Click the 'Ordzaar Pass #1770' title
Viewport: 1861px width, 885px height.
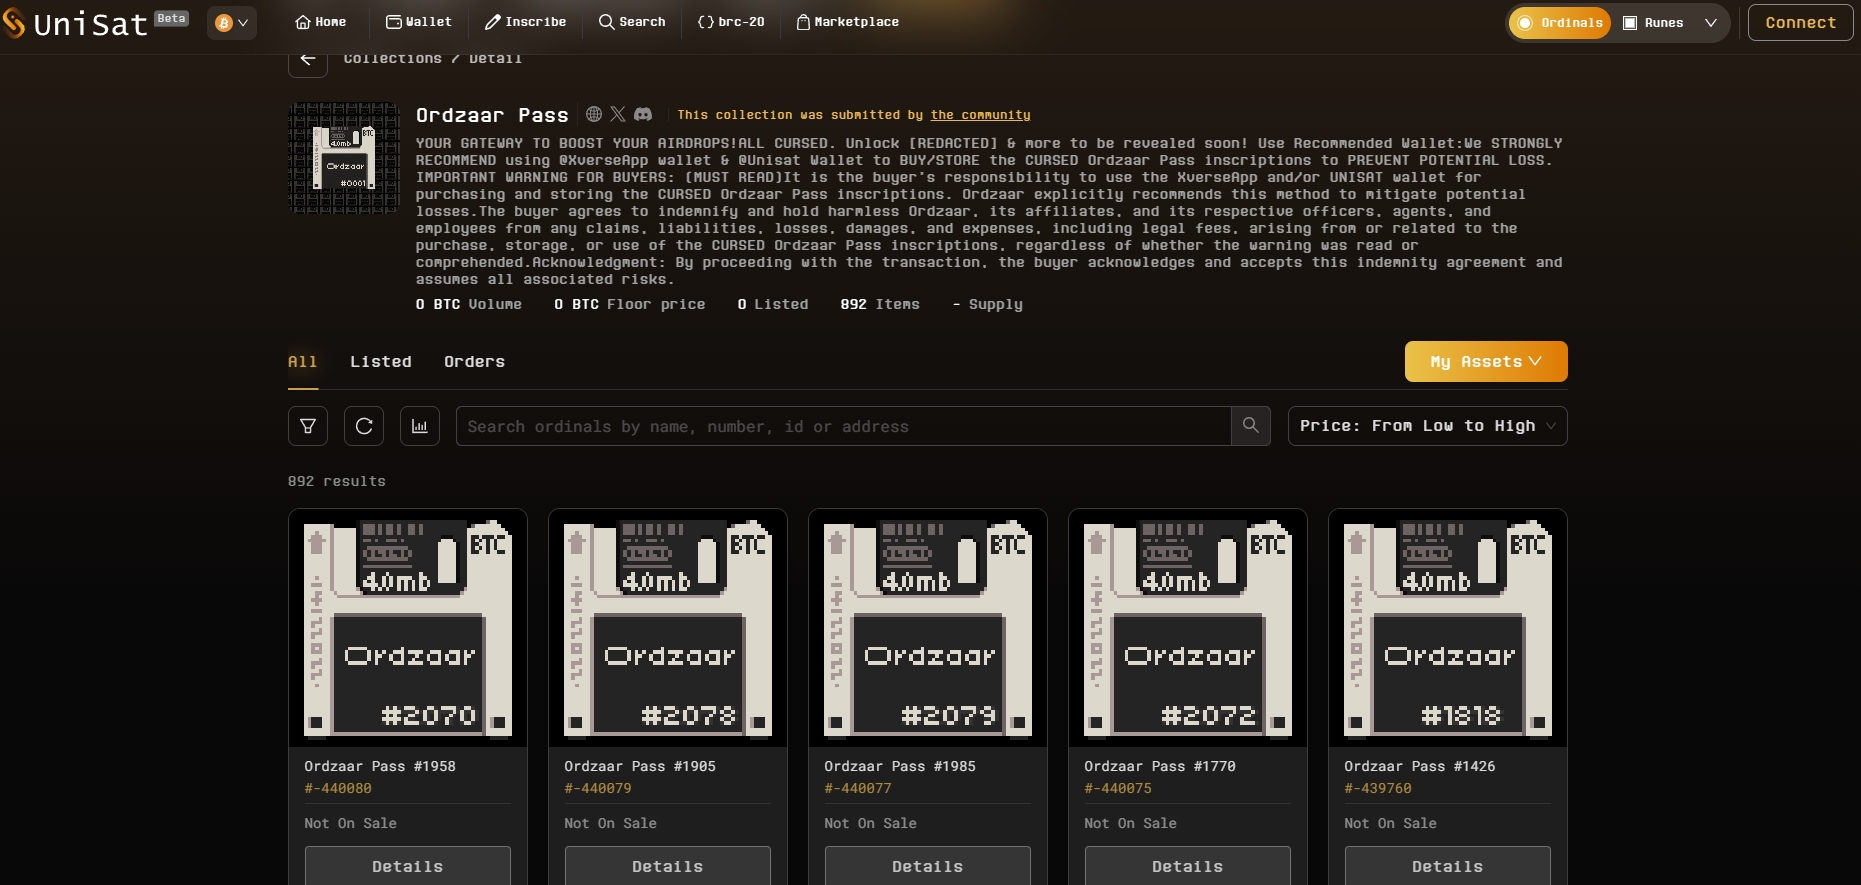click(1160, 766)
